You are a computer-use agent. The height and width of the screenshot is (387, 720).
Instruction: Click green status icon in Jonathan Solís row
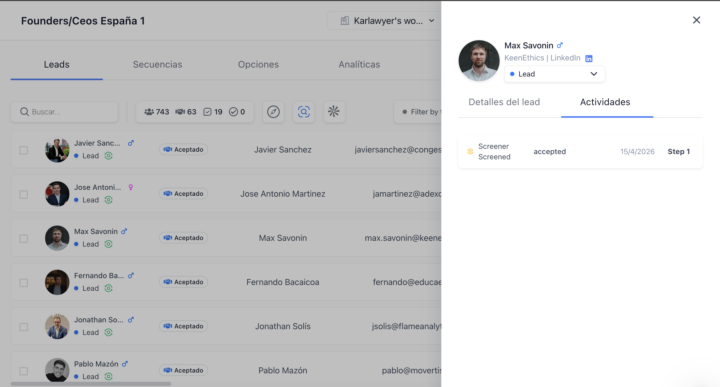108,332
